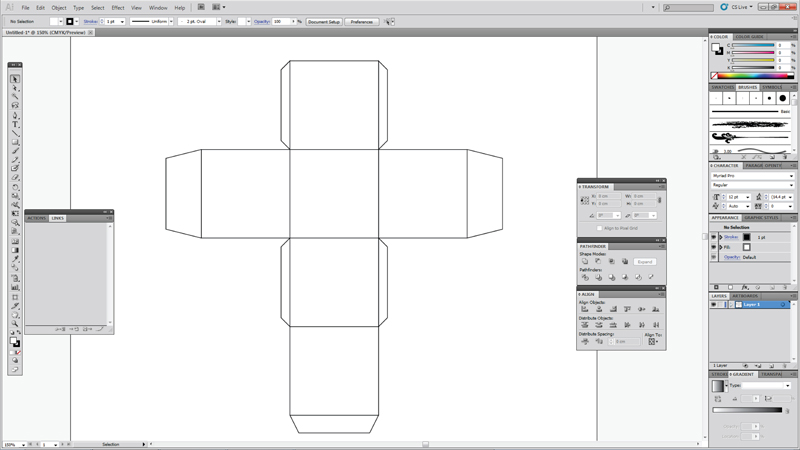Expand Fill row in Appearance panel
This screenshot has height=450, width=800.
[x=721, y=247]
